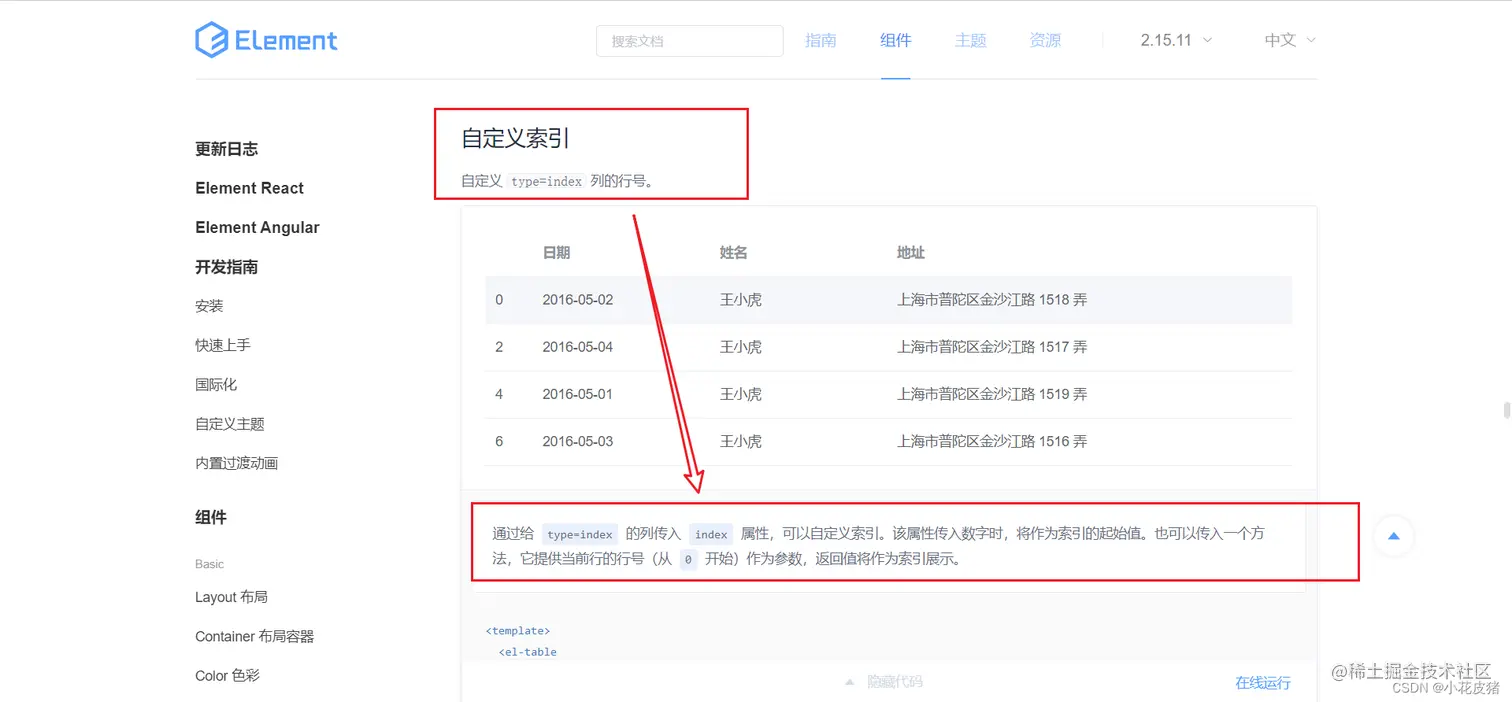Image resolution: width=1512 pixels, height=702 pixels.
Task: Click the 开发指南 sidebar heading
Action: [x=226, y=267]
